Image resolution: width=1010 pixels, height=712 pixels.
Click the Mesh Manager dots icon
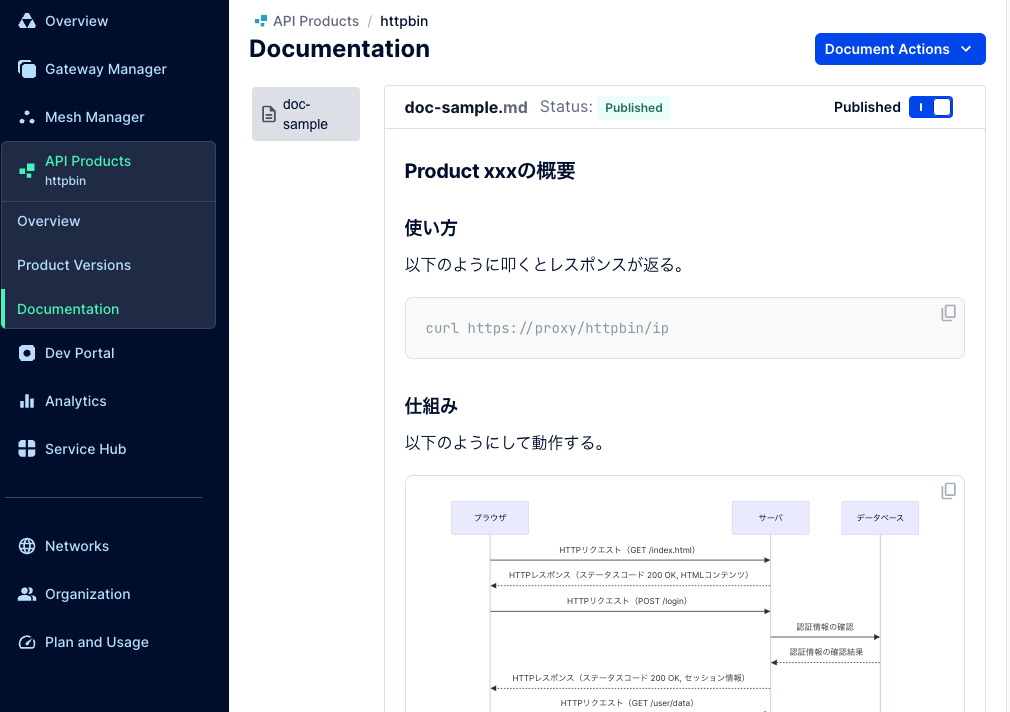[26, 117]
